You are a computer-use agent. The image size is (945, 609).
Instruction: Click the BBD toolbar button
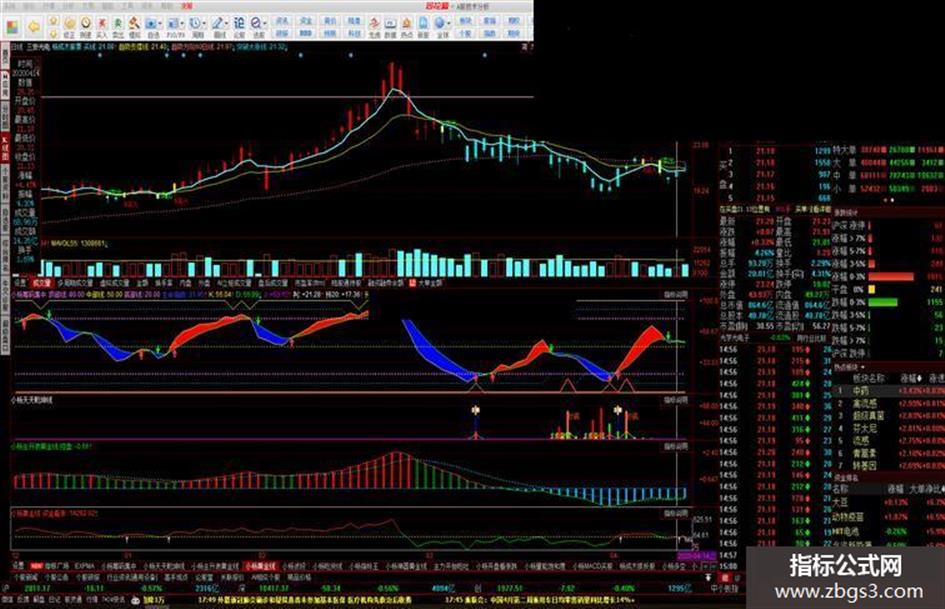(304, 33)
